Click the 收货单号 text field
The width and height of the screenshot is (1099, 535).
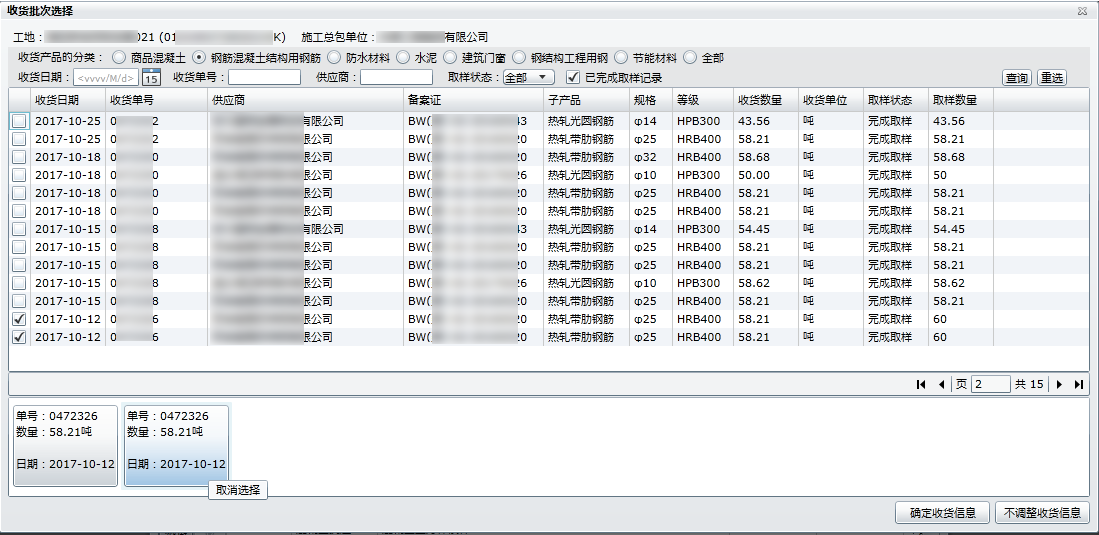(x=264, y=77)
